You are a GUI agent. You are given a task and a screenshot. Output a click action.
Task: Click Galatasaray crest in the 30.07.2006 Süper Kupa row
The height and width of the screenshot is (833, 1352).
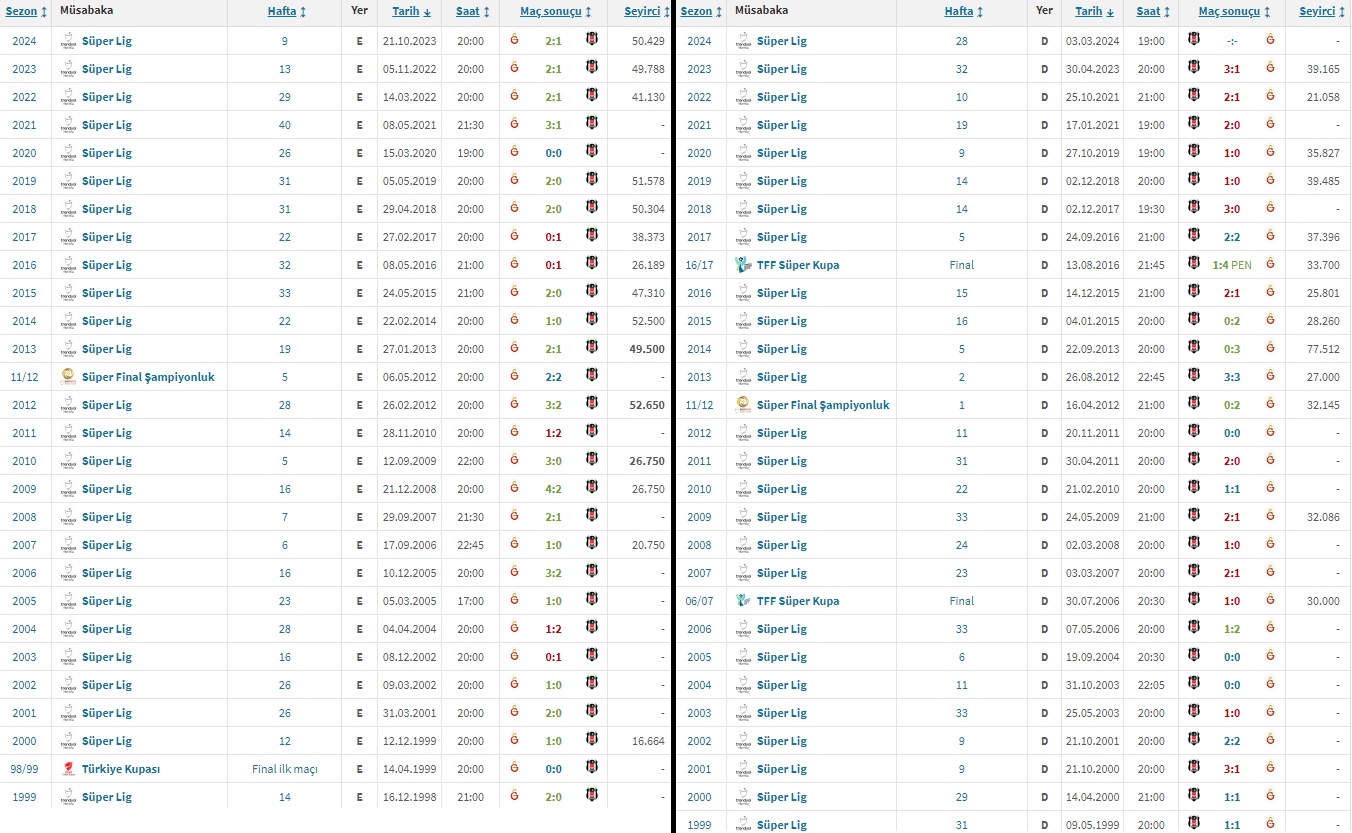(x=1270, y=600)
